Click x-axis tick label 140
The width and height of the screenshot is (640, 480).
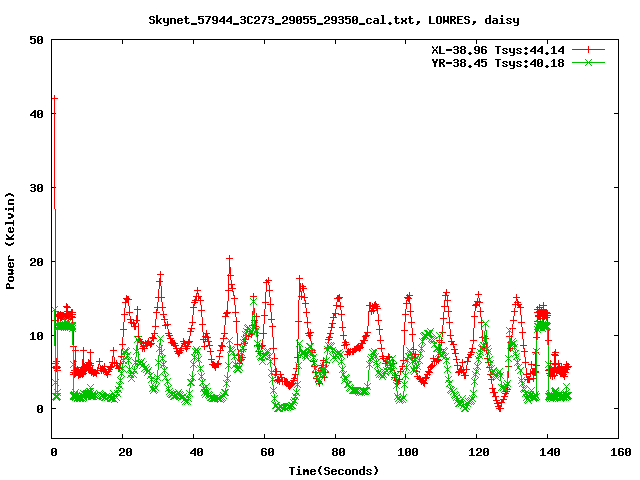[x=550, y=452]
